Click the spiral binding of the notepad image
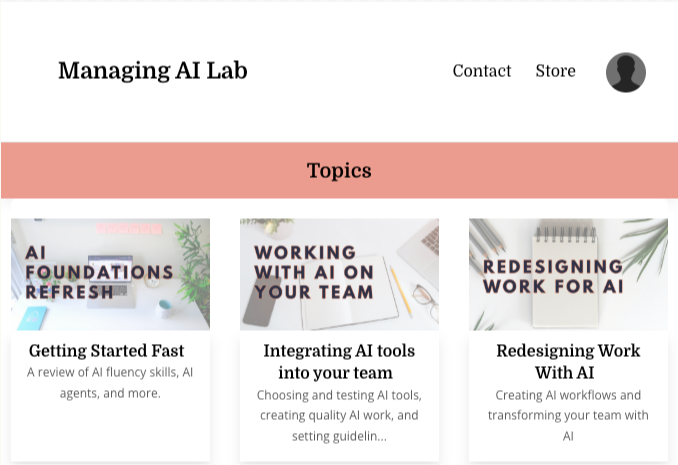Image resolution: width=678 pixels, height=465 pixels. click(566, 234)
